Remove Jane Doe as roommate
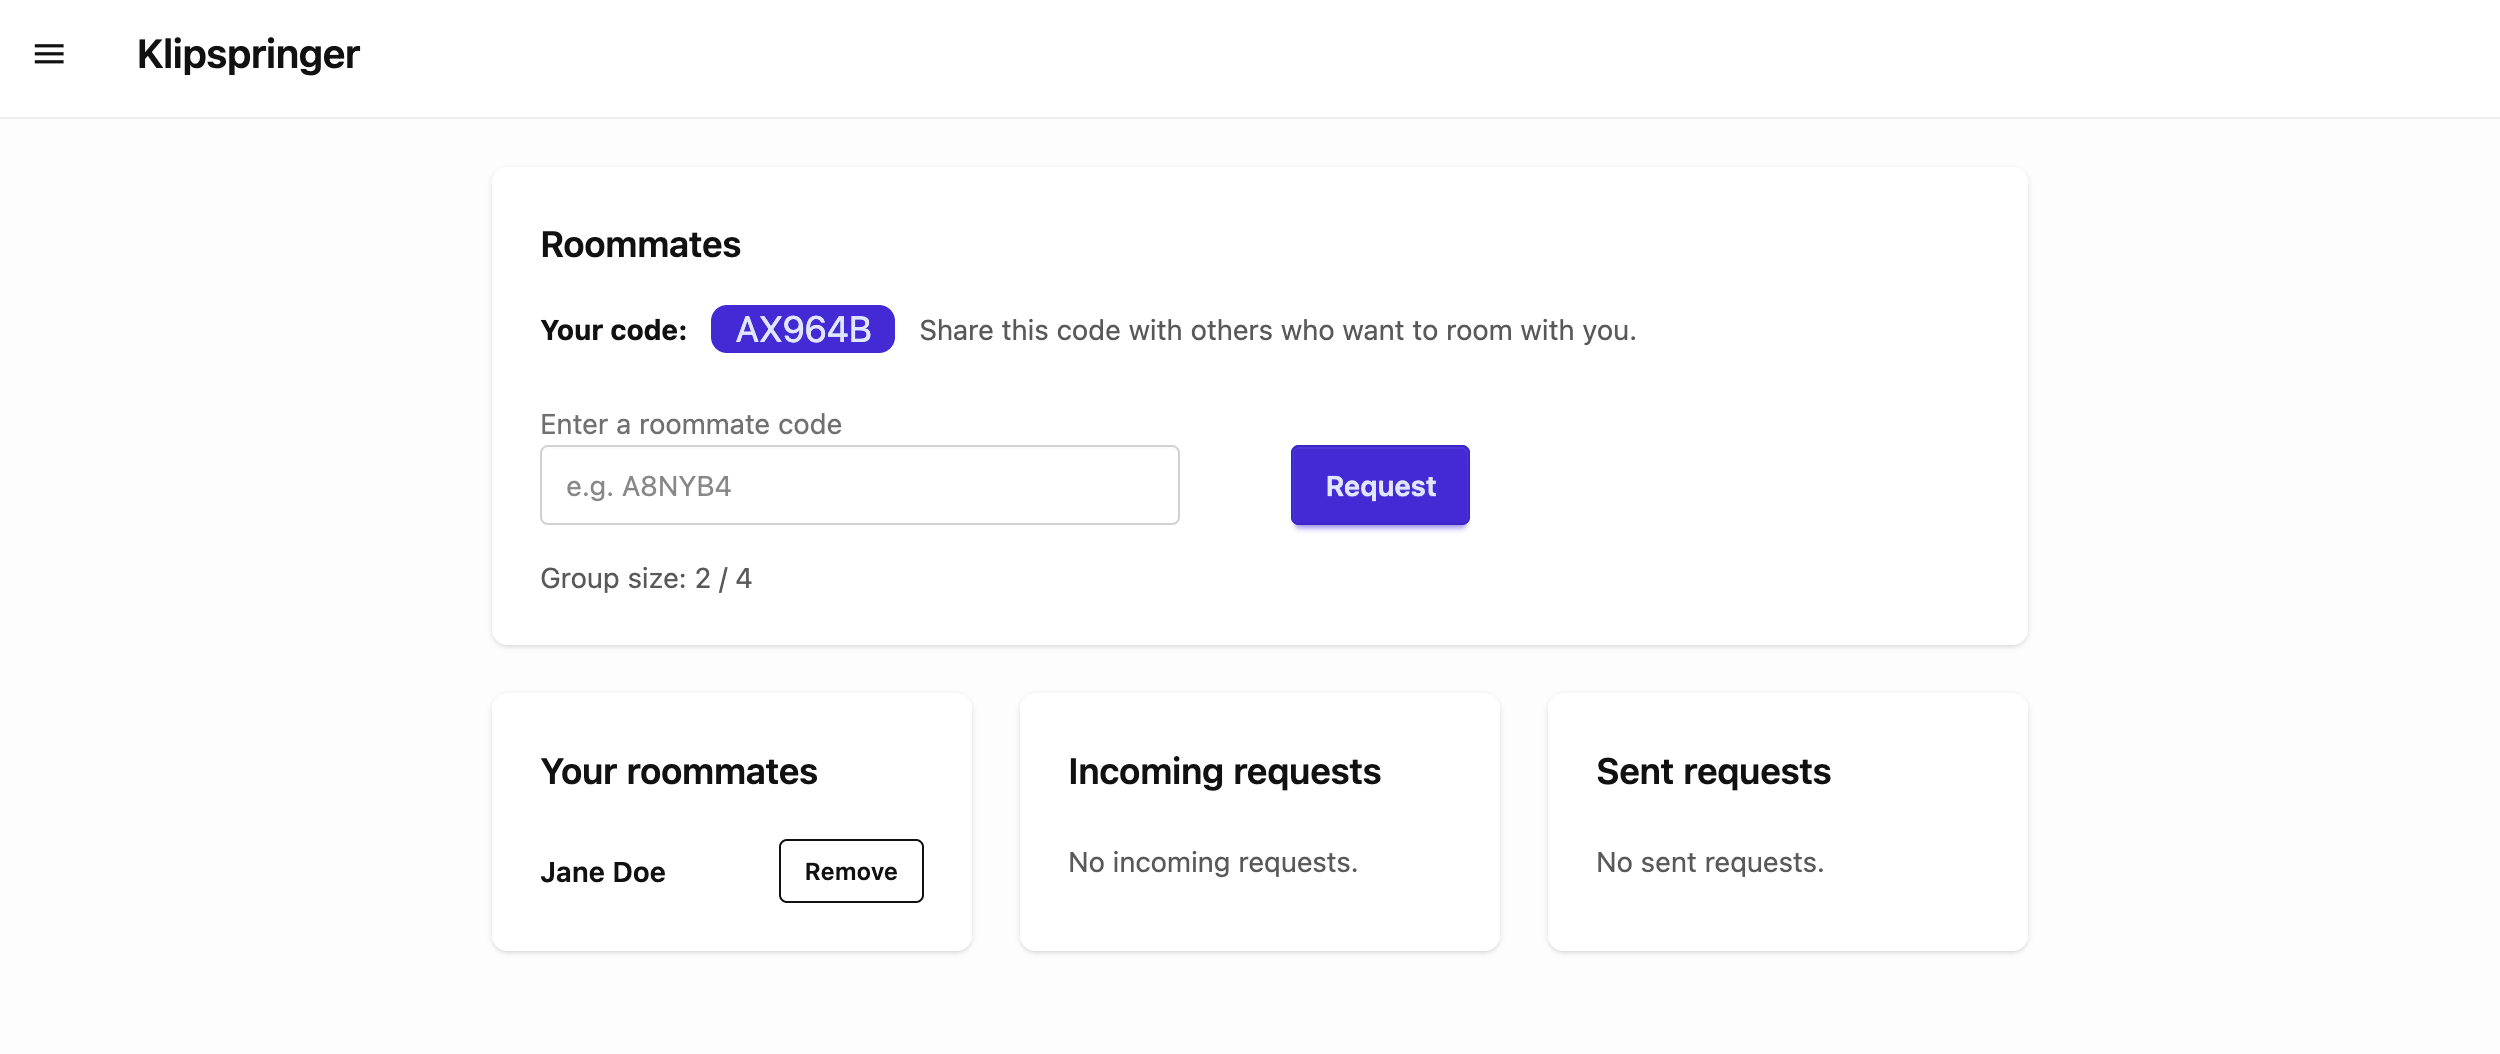The height and width of the screenshot is (1054, 2500). (850, 871)
